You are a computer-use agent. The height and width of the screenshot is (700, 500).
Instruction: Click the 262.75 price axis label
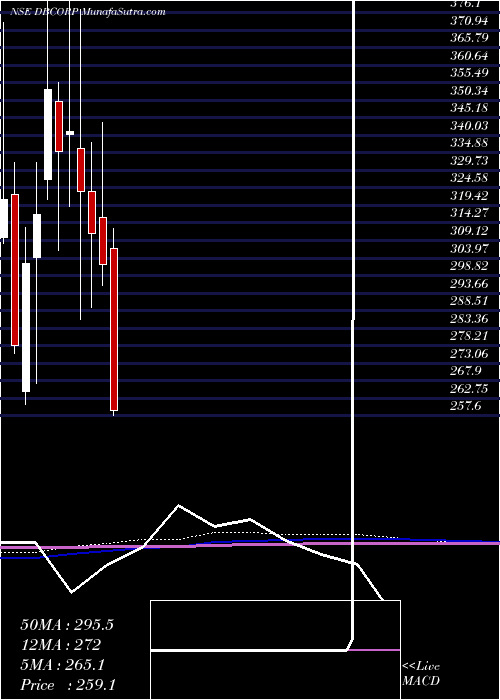(470, 389)
